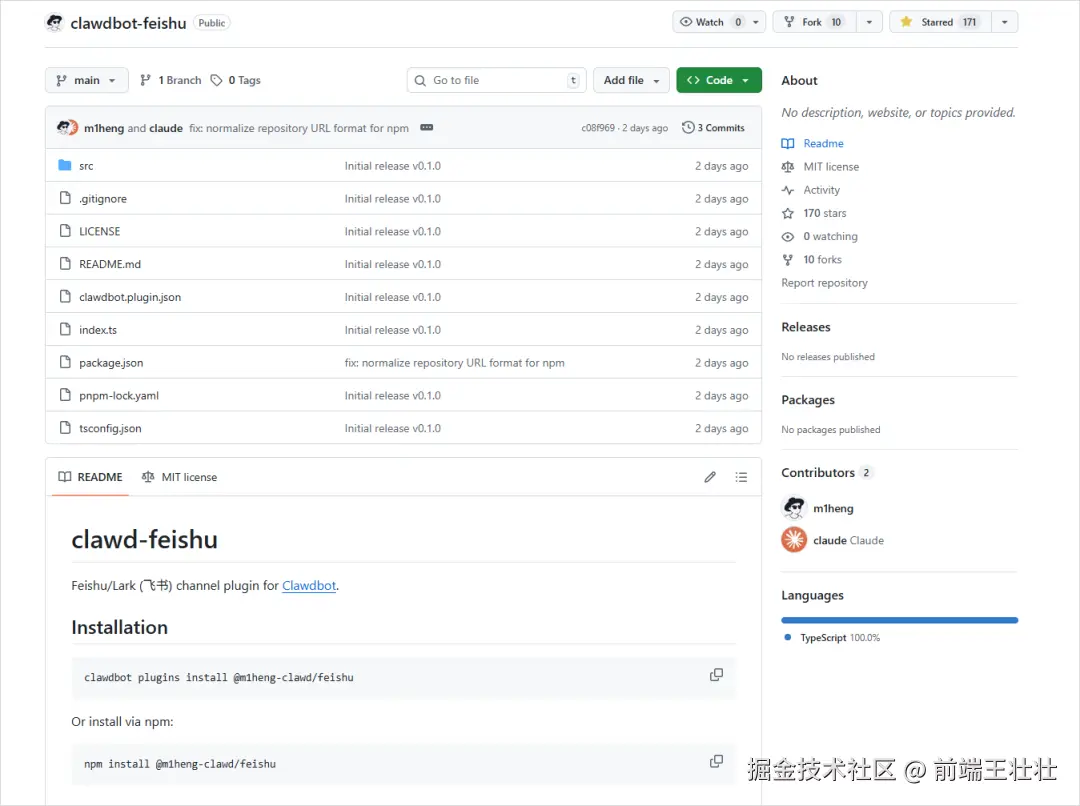
Task: Open the Clawdbot hyperlink in README
Action: [309, 585]
